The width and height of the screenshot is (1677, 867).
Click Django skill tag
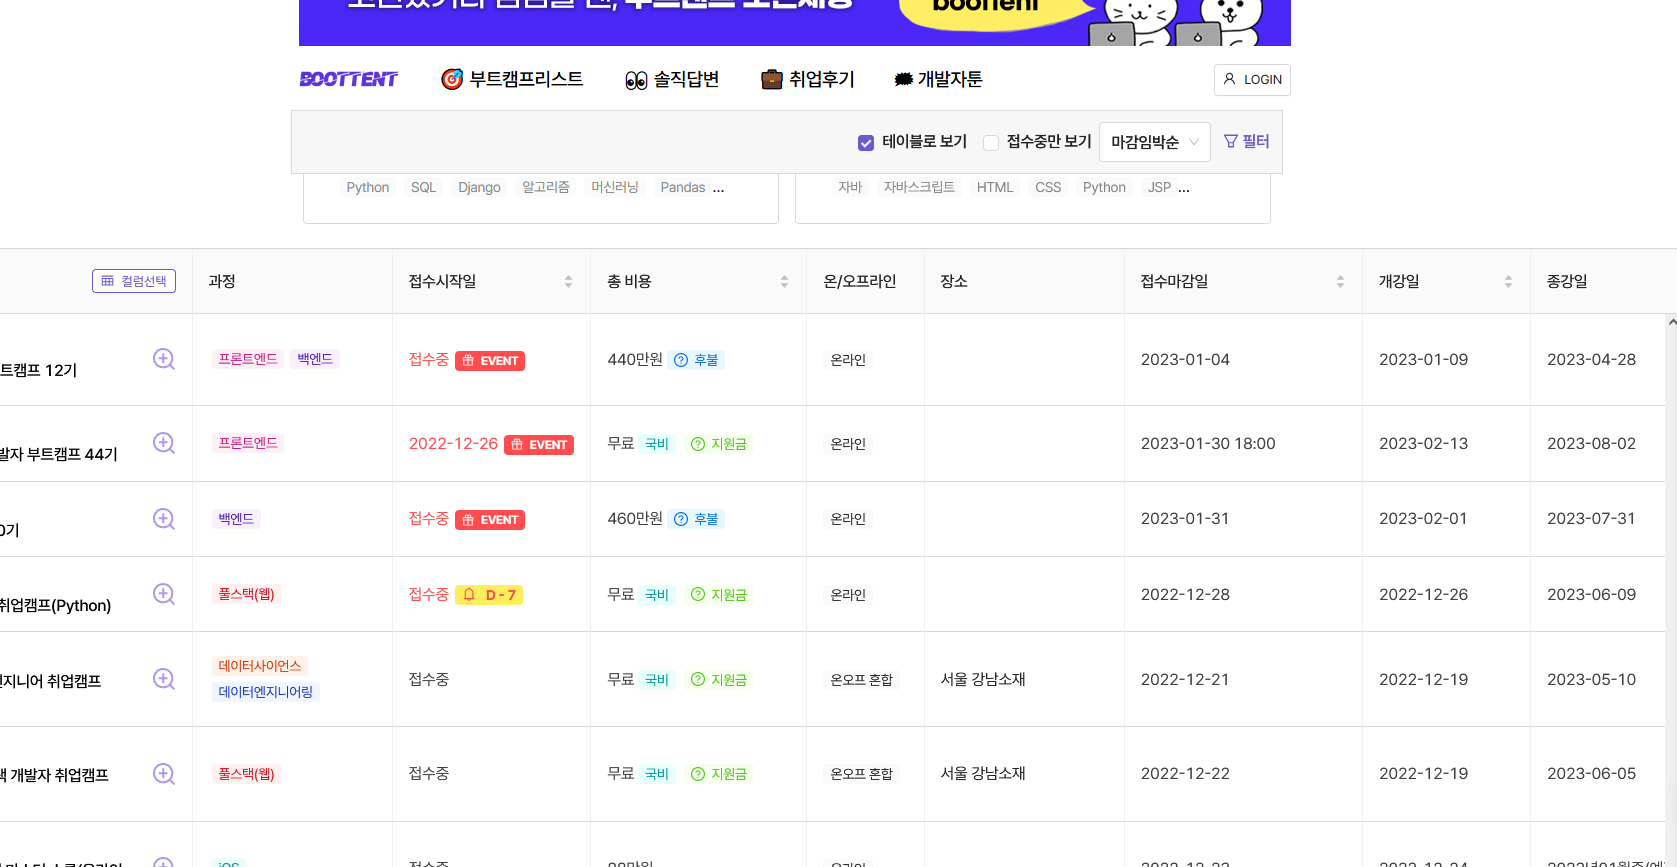(x=479, y=187)
